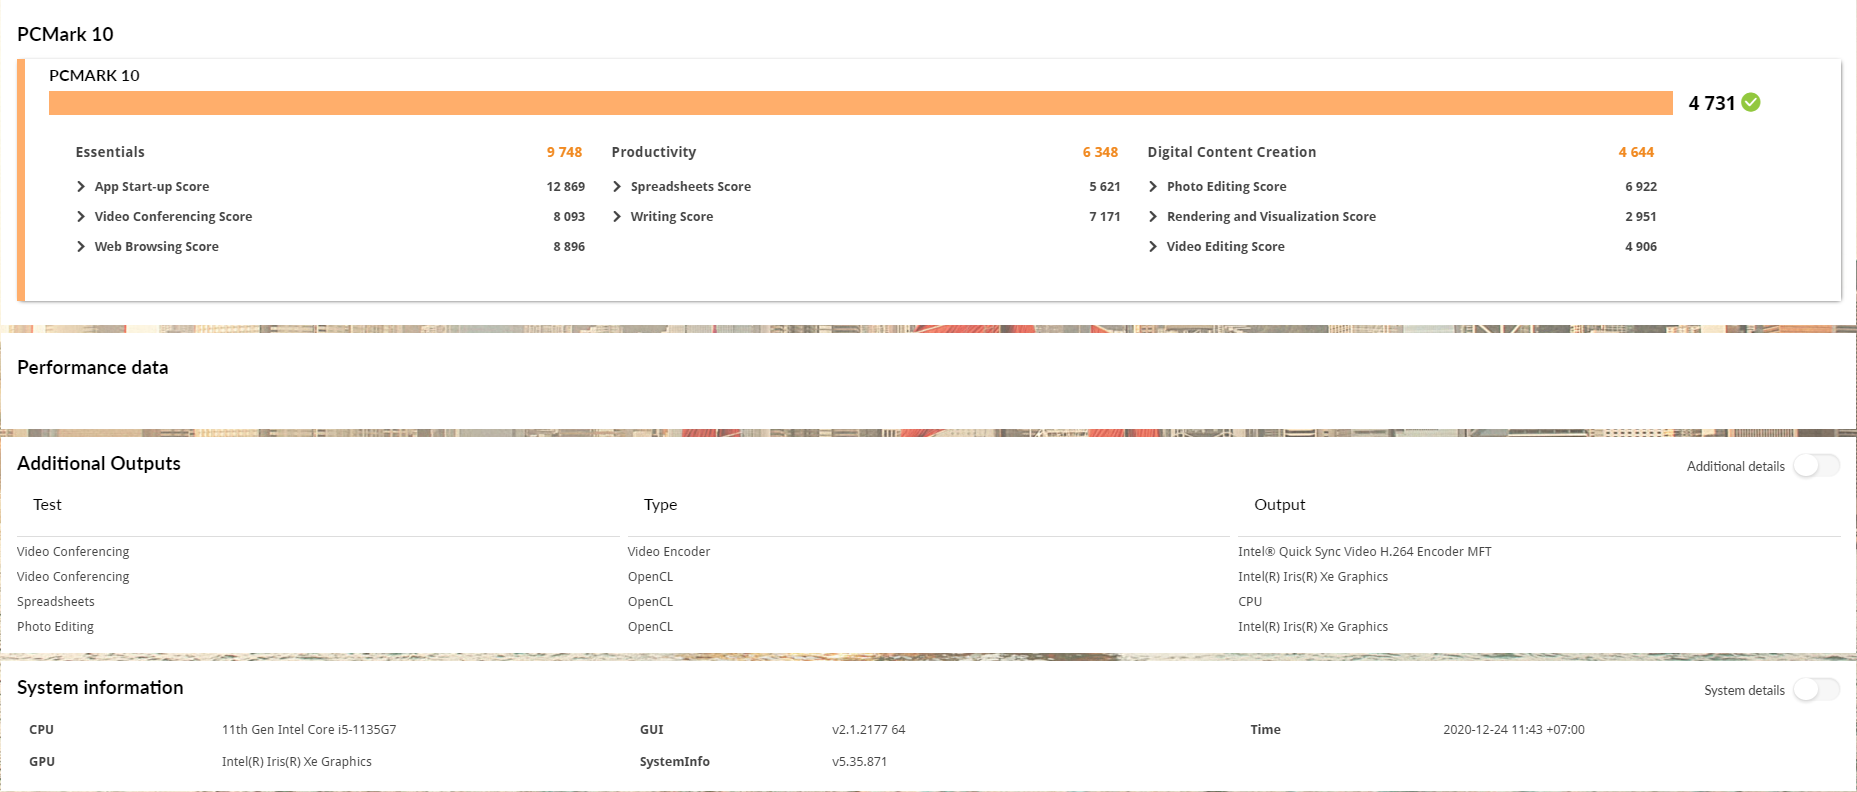Click the Performance data heading
Screen dimensions: 1857x792
[93, 368]
